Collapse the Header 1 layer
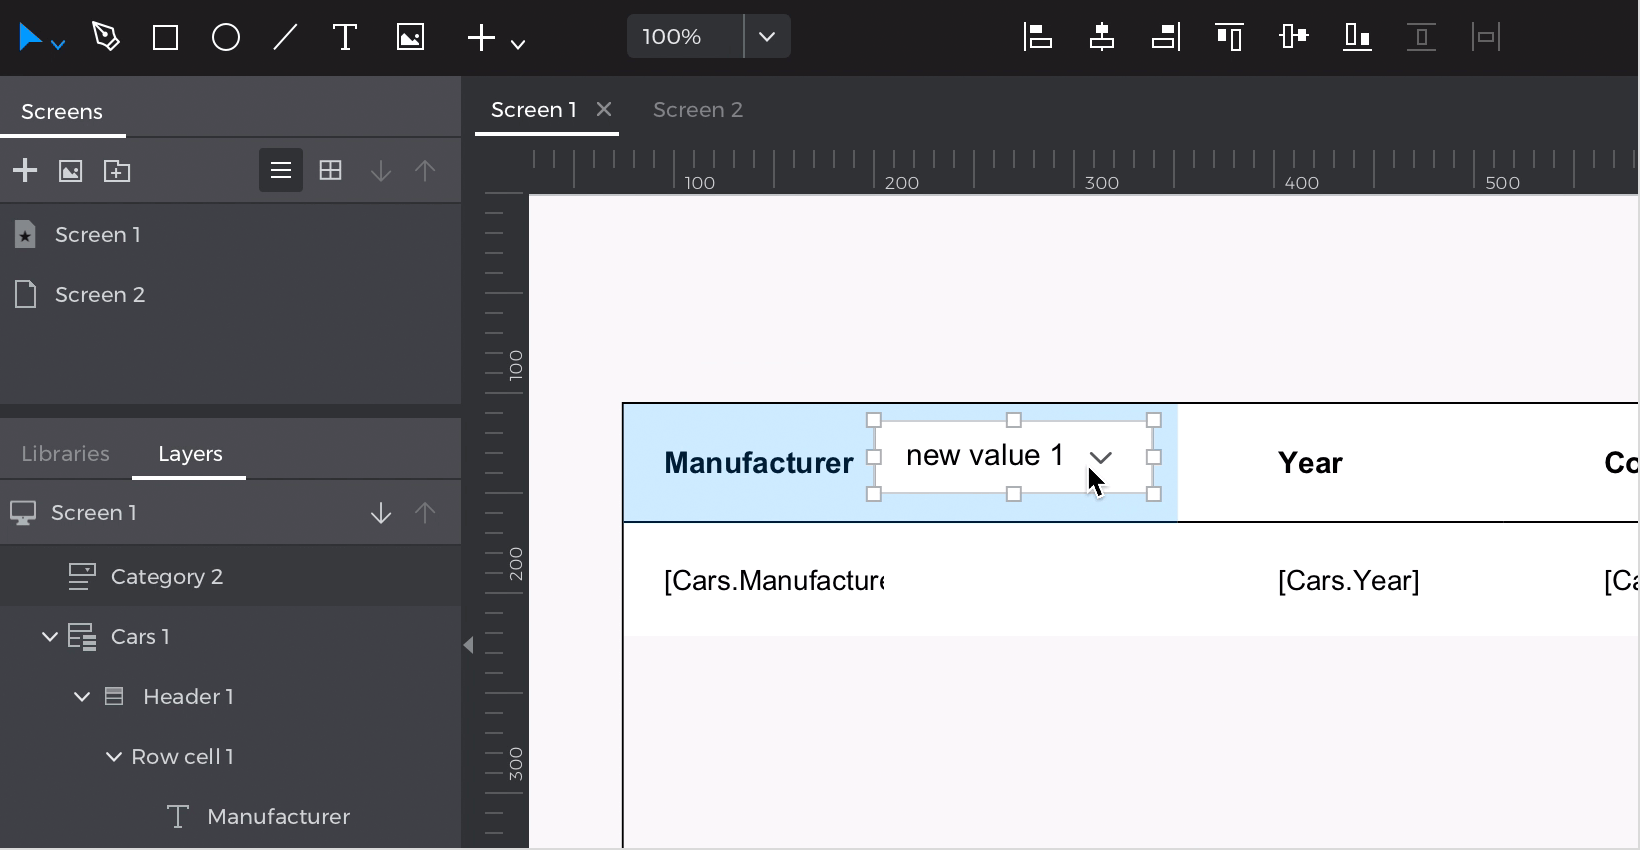 [x=82, y=697]
